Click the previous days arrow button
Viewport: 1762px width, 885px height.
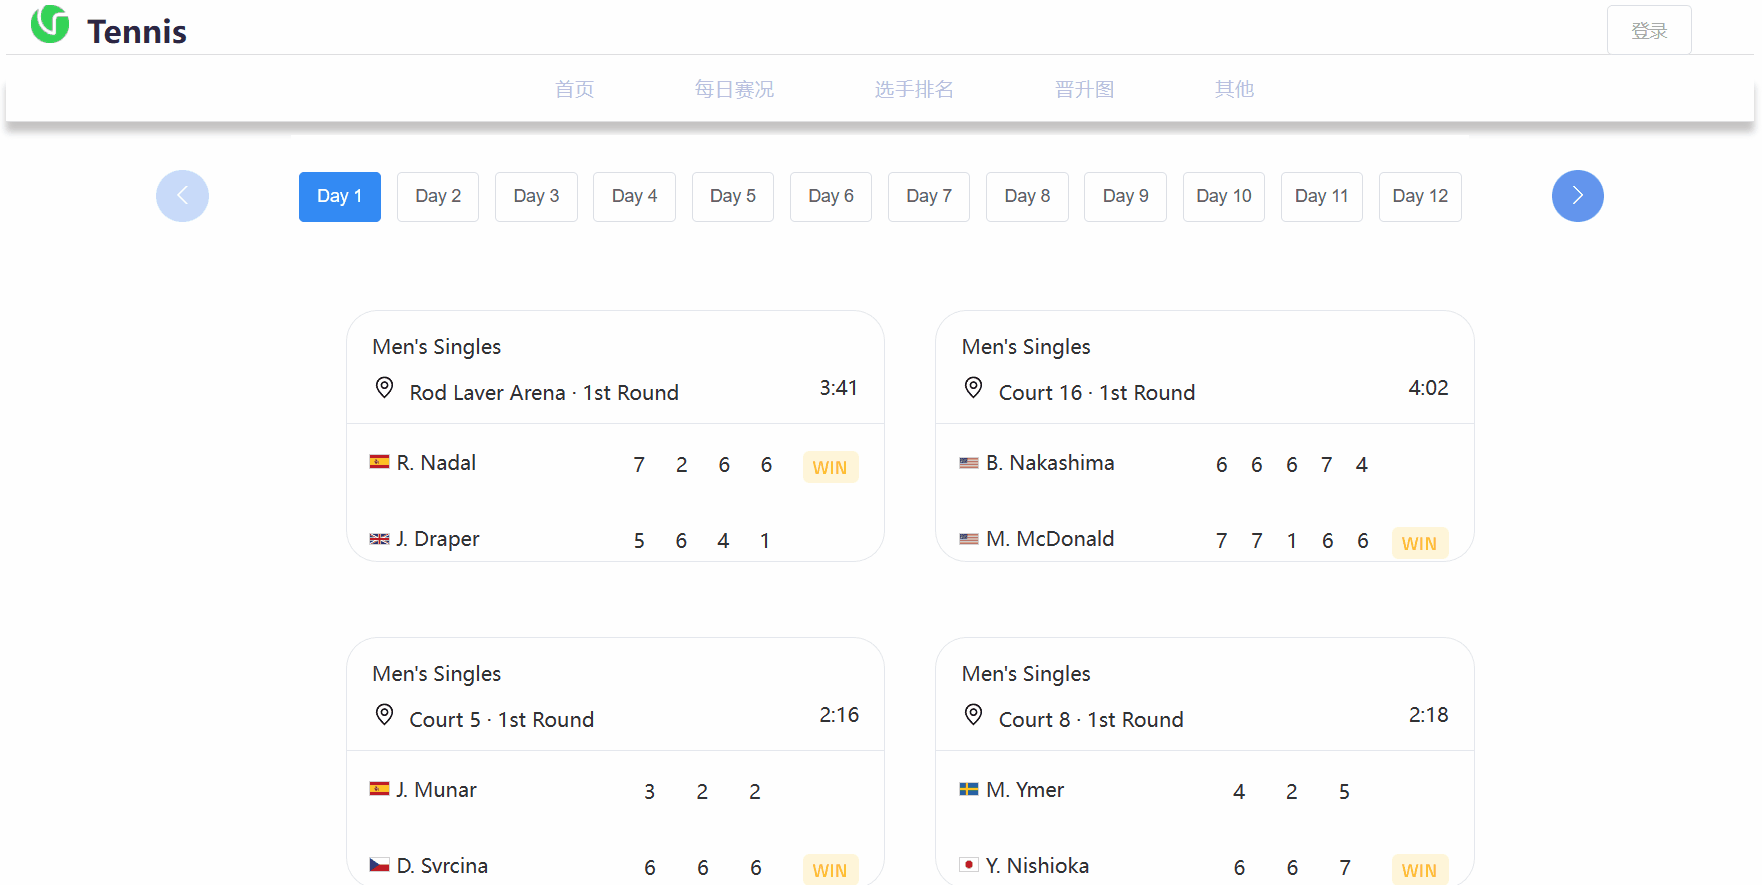[x=182, y=196]
